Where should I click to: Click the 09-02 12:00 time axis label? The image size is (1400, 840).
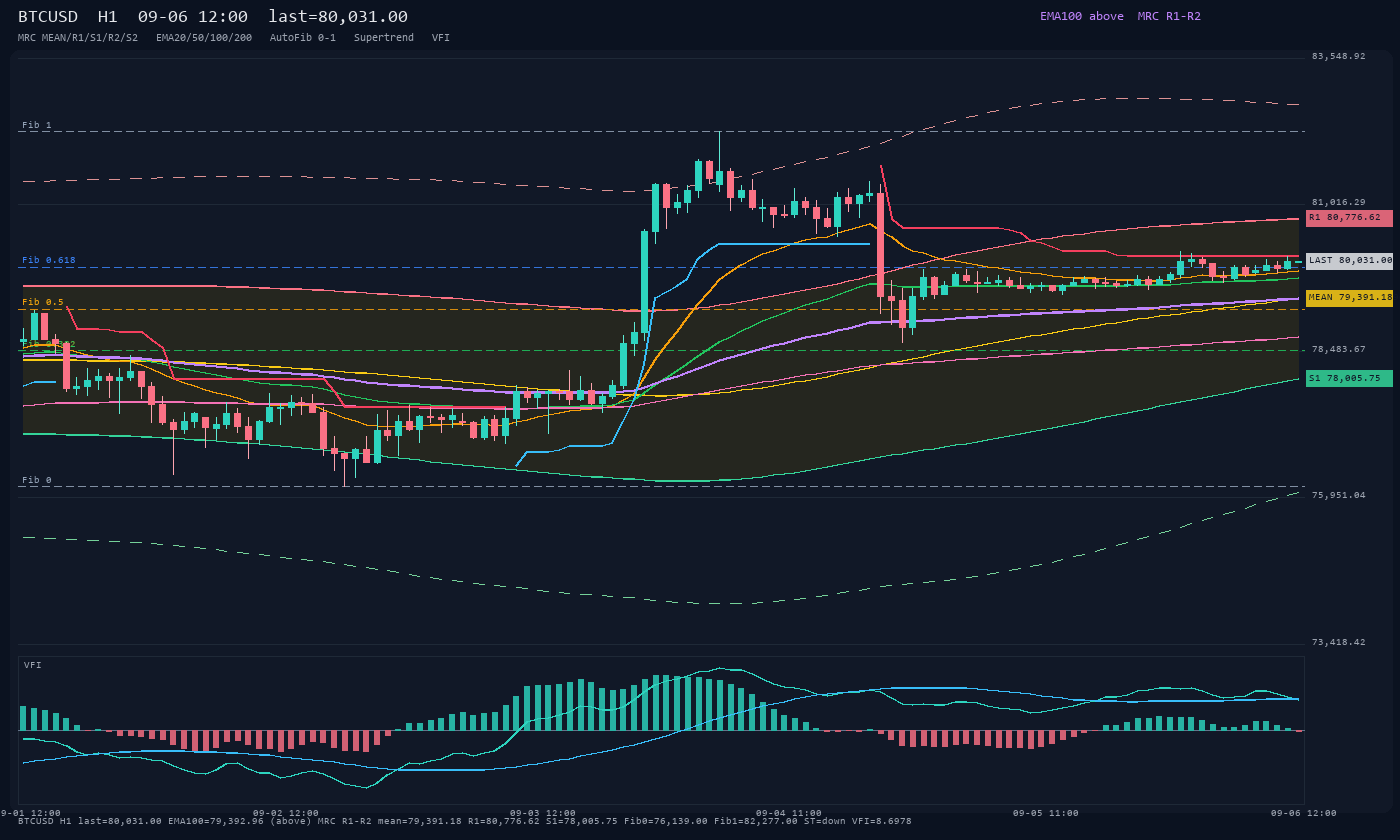click(286, 813)
